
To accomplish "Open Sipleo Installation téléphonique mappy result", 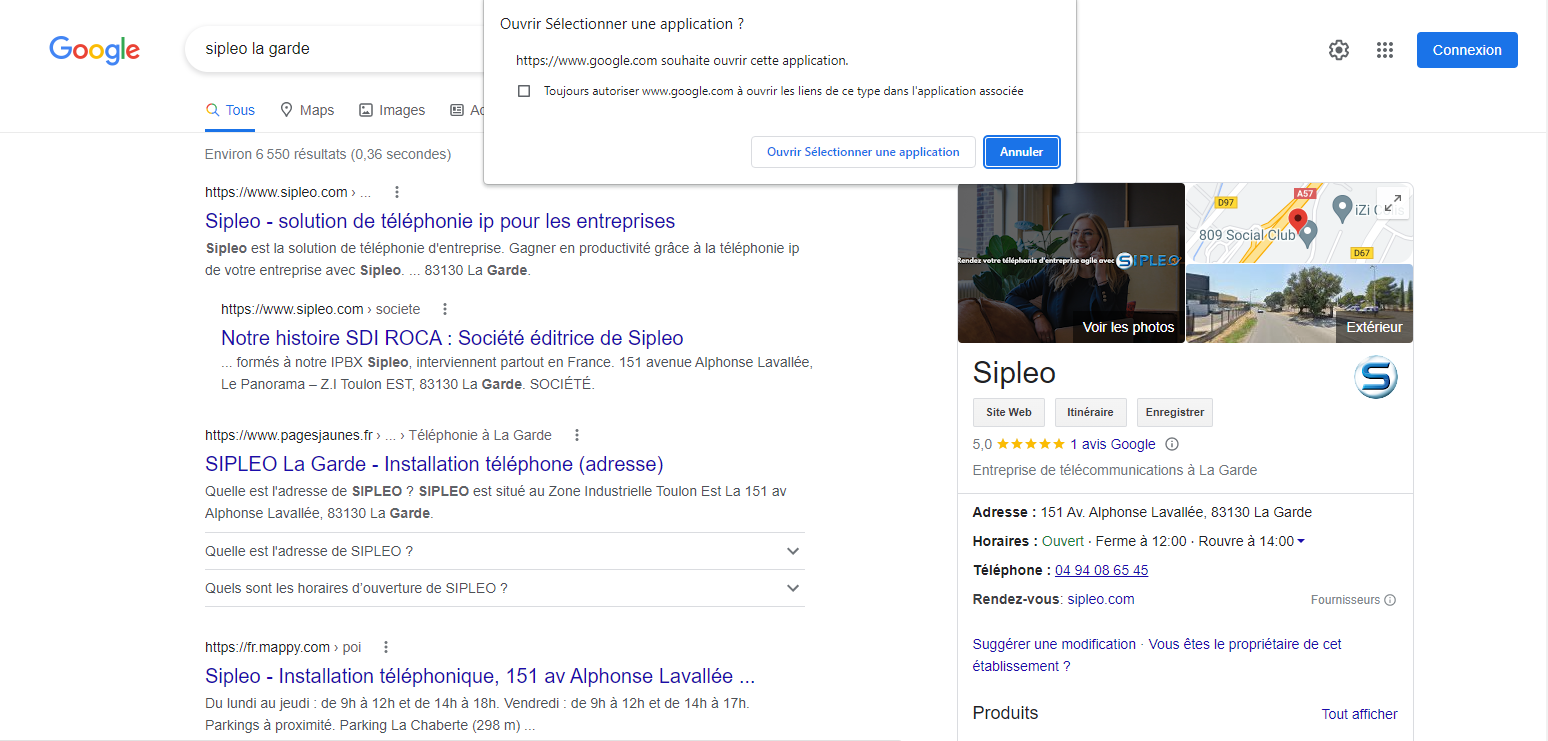I will (x=480, y=676).
